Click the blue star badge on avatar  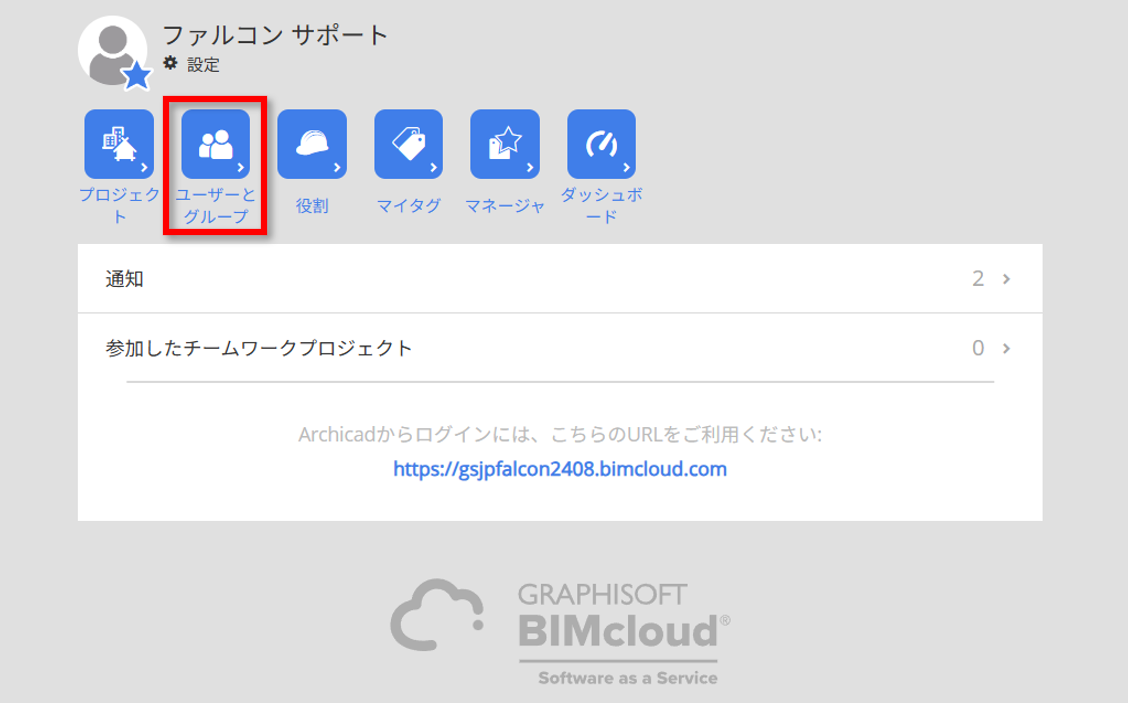(136, 75)
